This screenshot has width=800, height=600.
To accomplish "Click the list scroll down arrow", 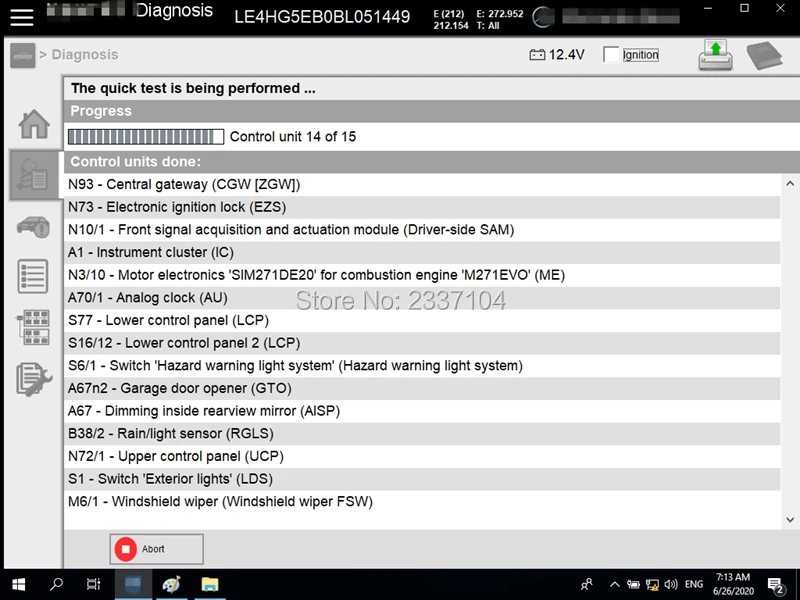I will click(790, 520).
